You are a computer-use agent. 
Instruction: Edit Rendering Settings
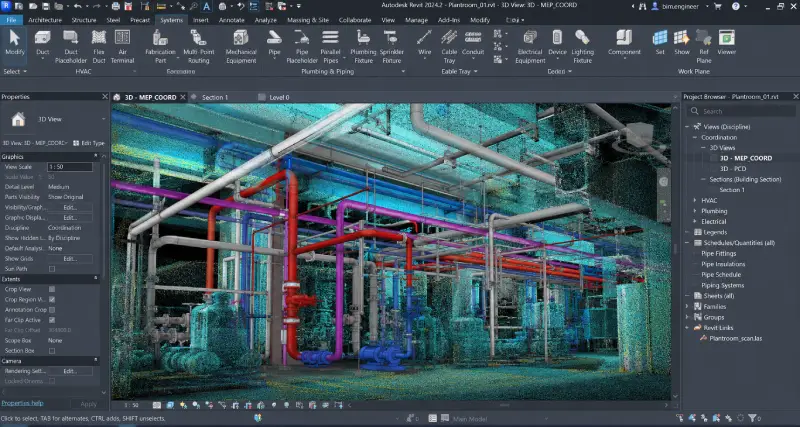(70, 371)
